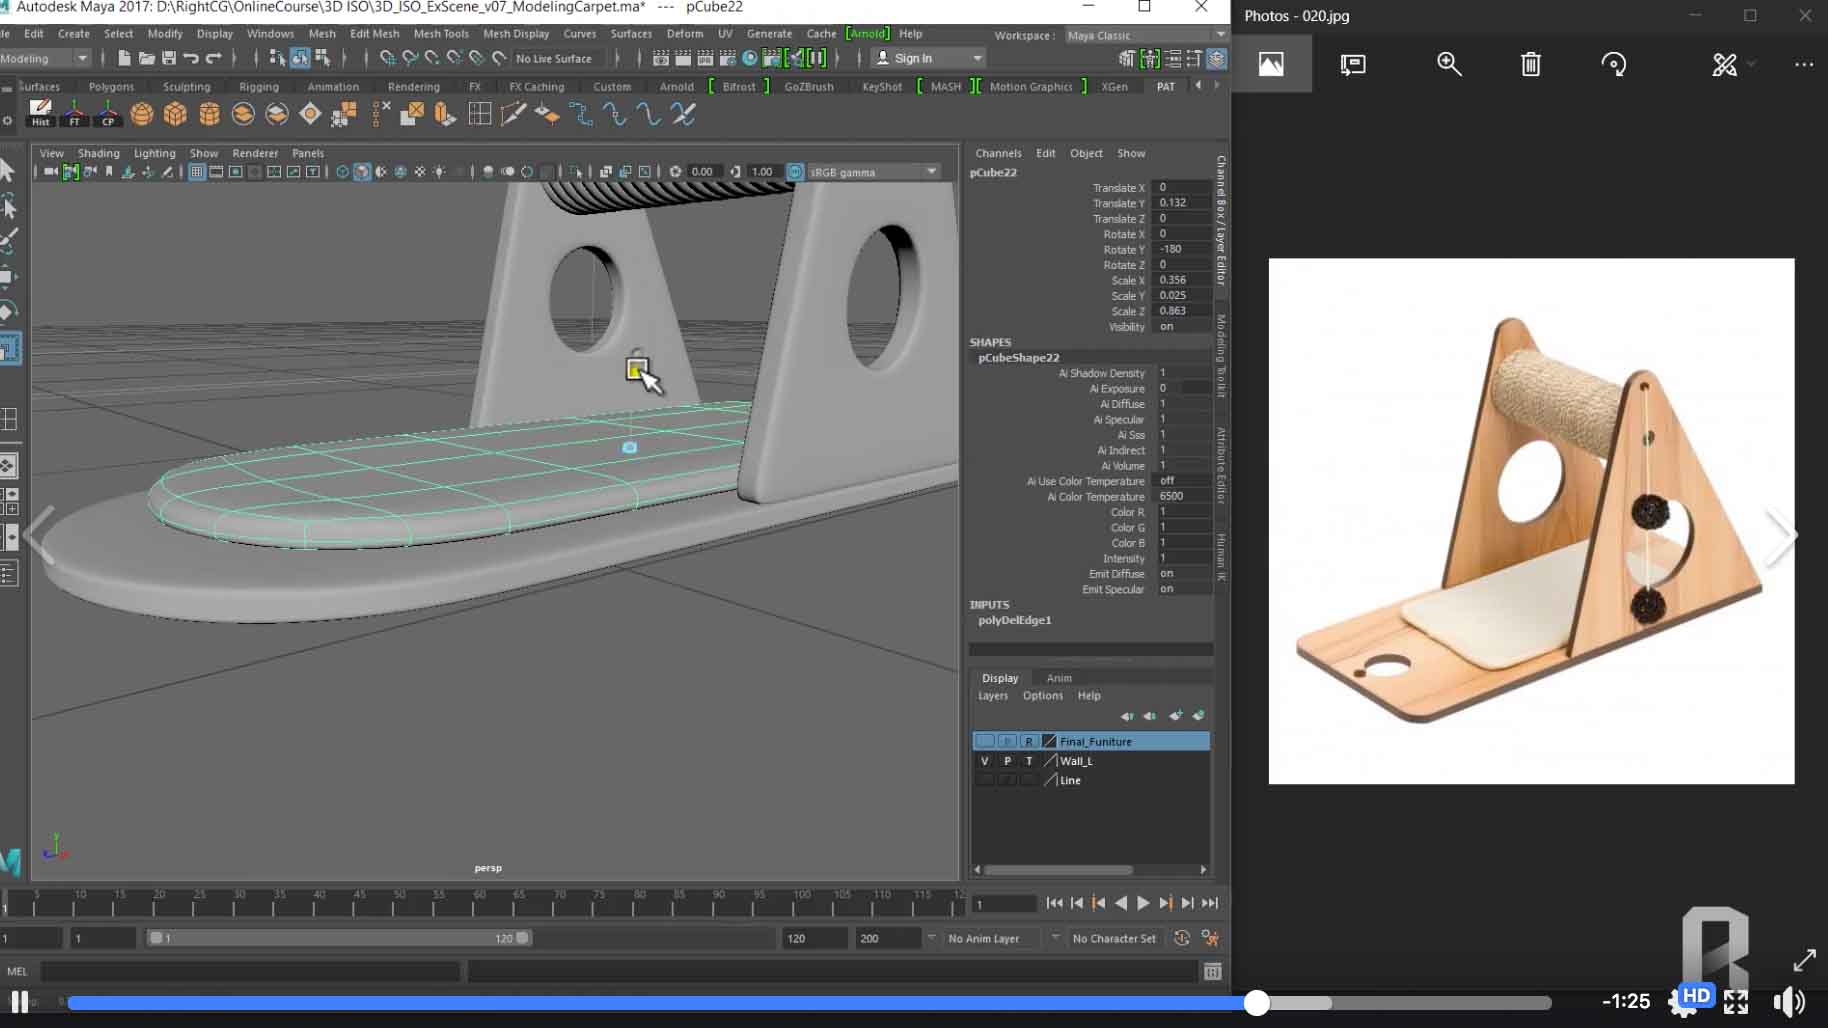Open the Mesh Tools menu
Screen dimensions: 1828x1028
tap(440, 33)
